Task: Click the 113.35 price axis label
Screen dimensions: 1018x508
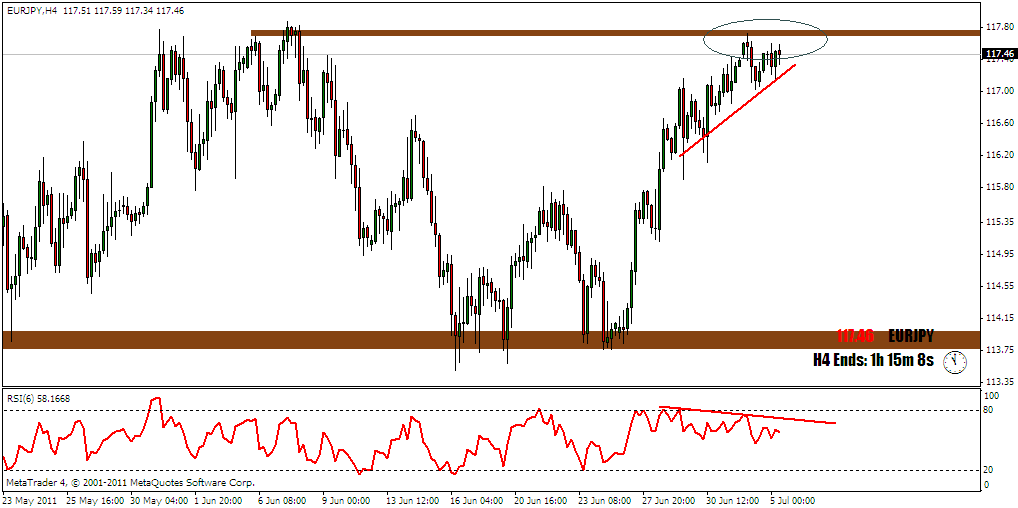Action: pyautogui.click(x=1000, y=381)
